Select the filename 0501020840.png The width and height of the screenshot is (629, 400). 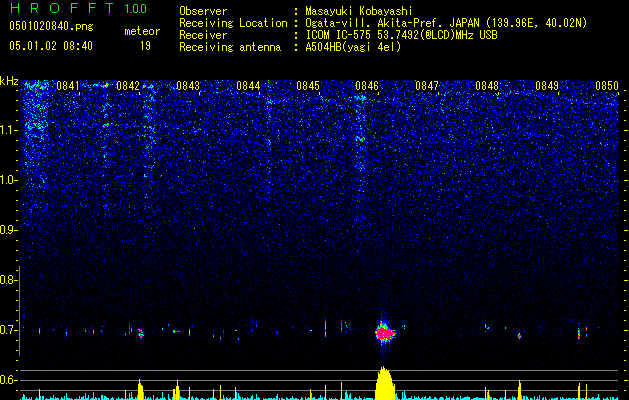point(51,26)
